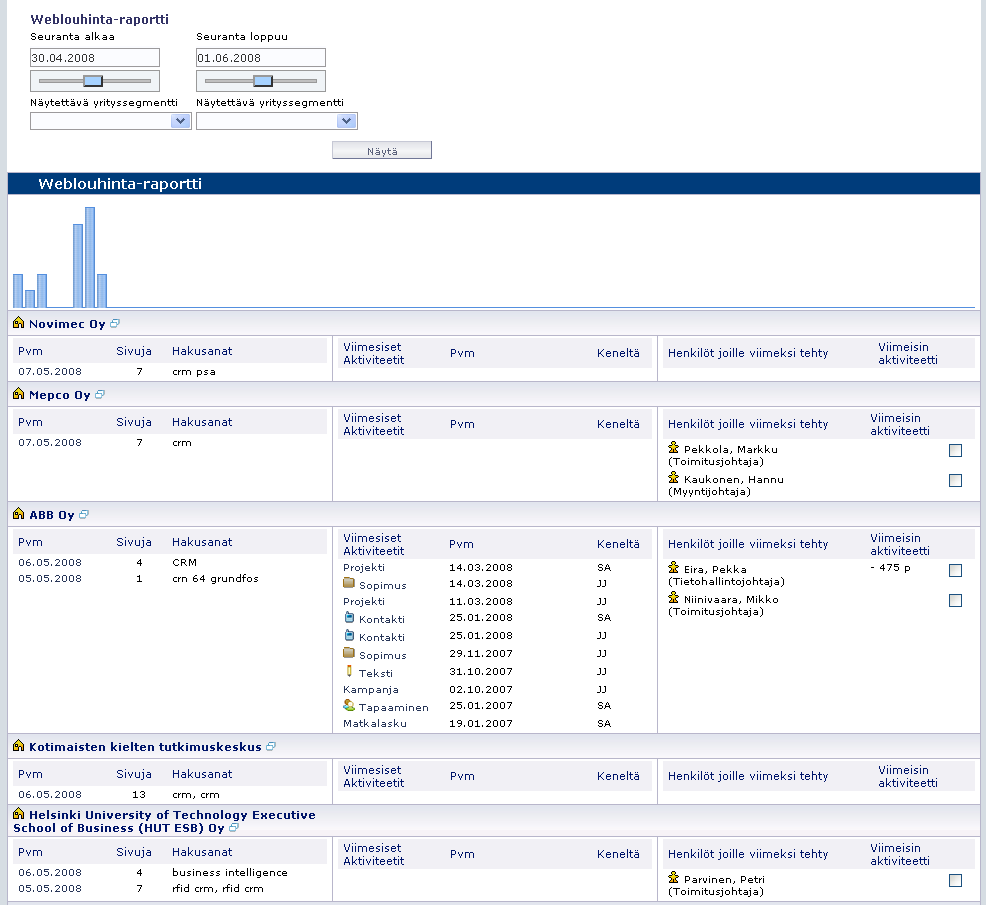1001x905 pixels.
Task: Focus the Seuranta alkaa date field
Action: 94,57
